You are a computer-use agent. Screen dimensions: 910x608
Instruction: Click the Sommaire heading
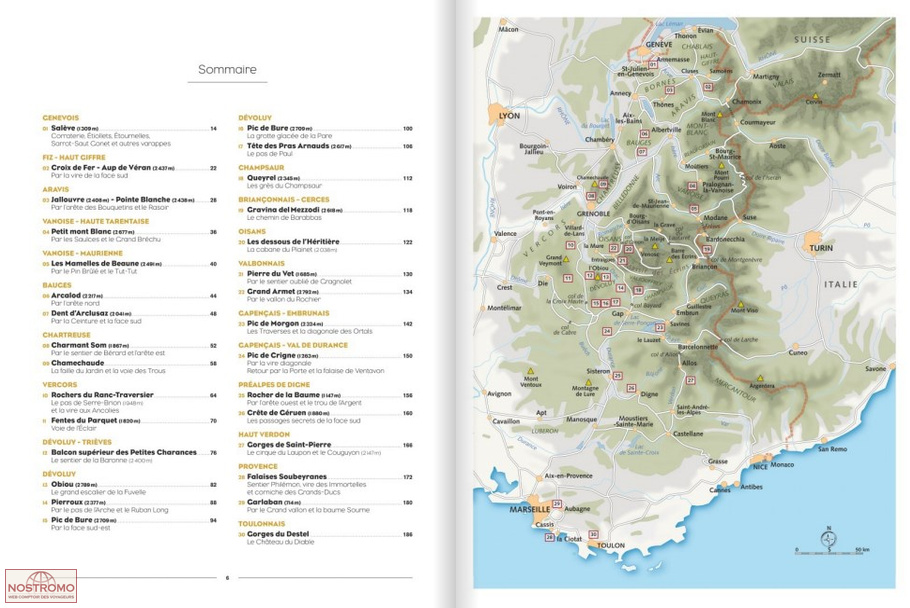click(228, 70)
